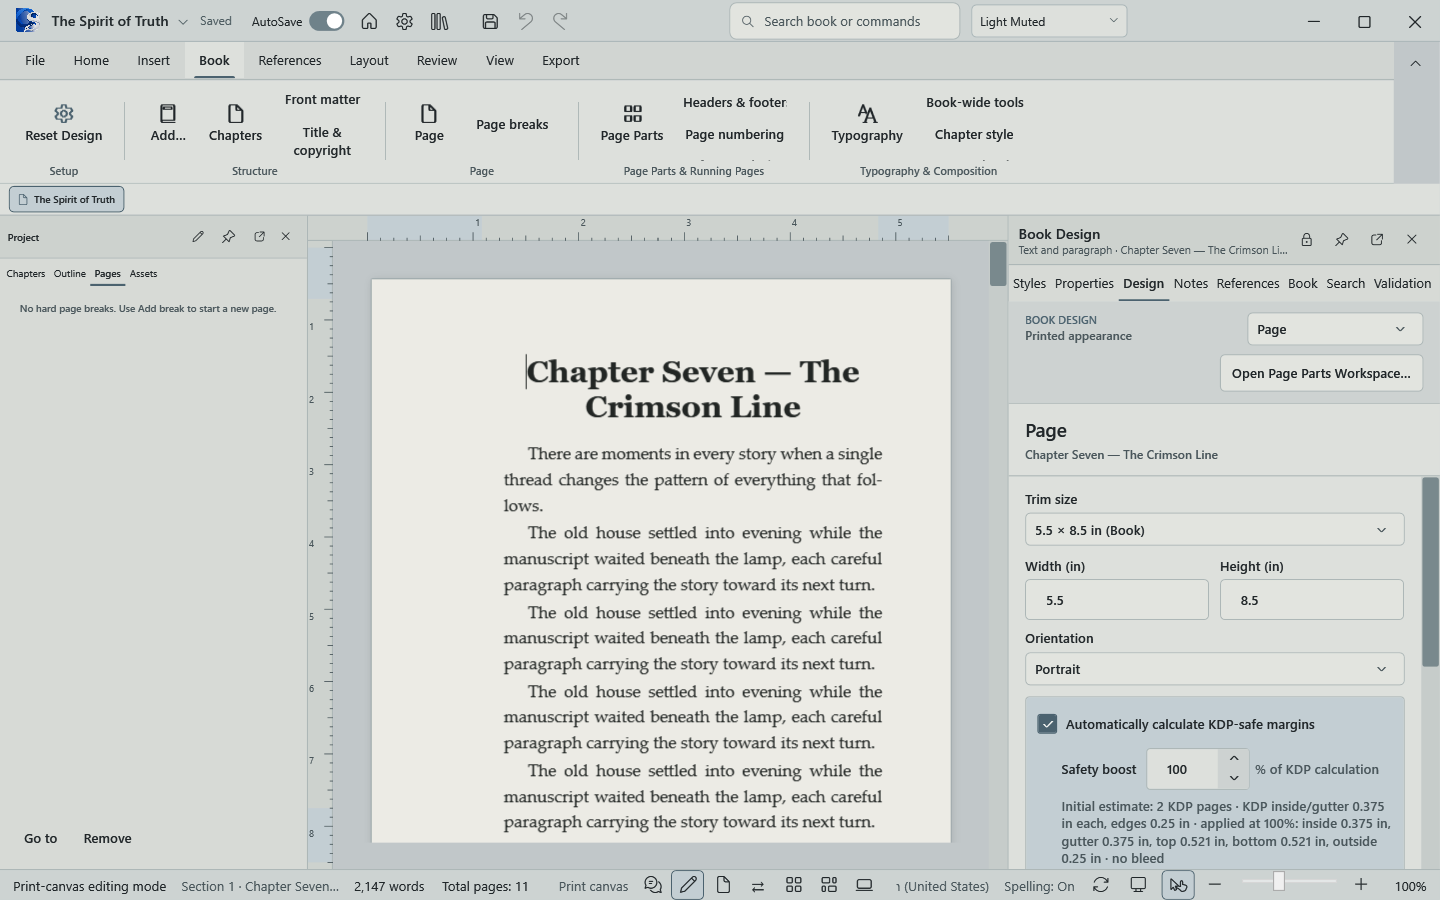The width and height of the screenshot is (1440, 900).
Task: Collapse the ribbon with the chevron
Action: click(x=1415, y=63)
